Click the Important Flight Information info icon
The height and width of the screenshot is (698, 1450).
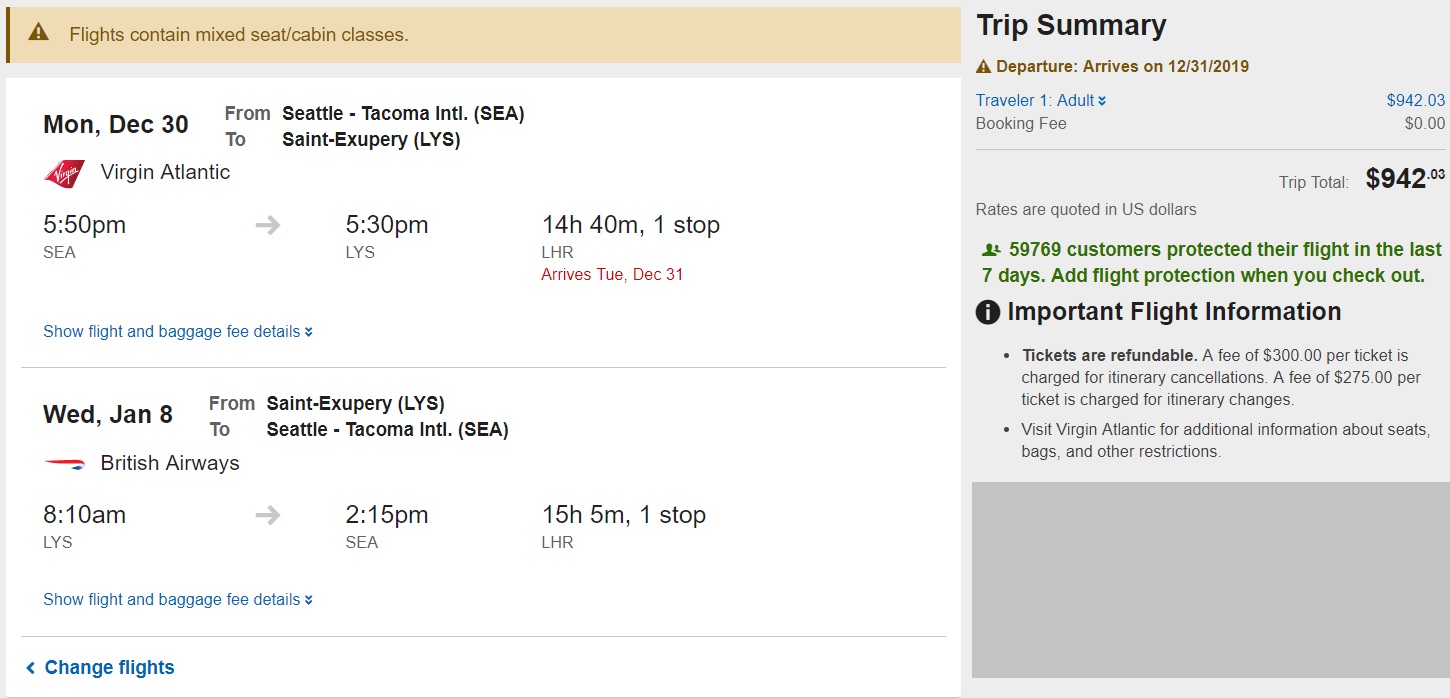[x=988, y=313]
